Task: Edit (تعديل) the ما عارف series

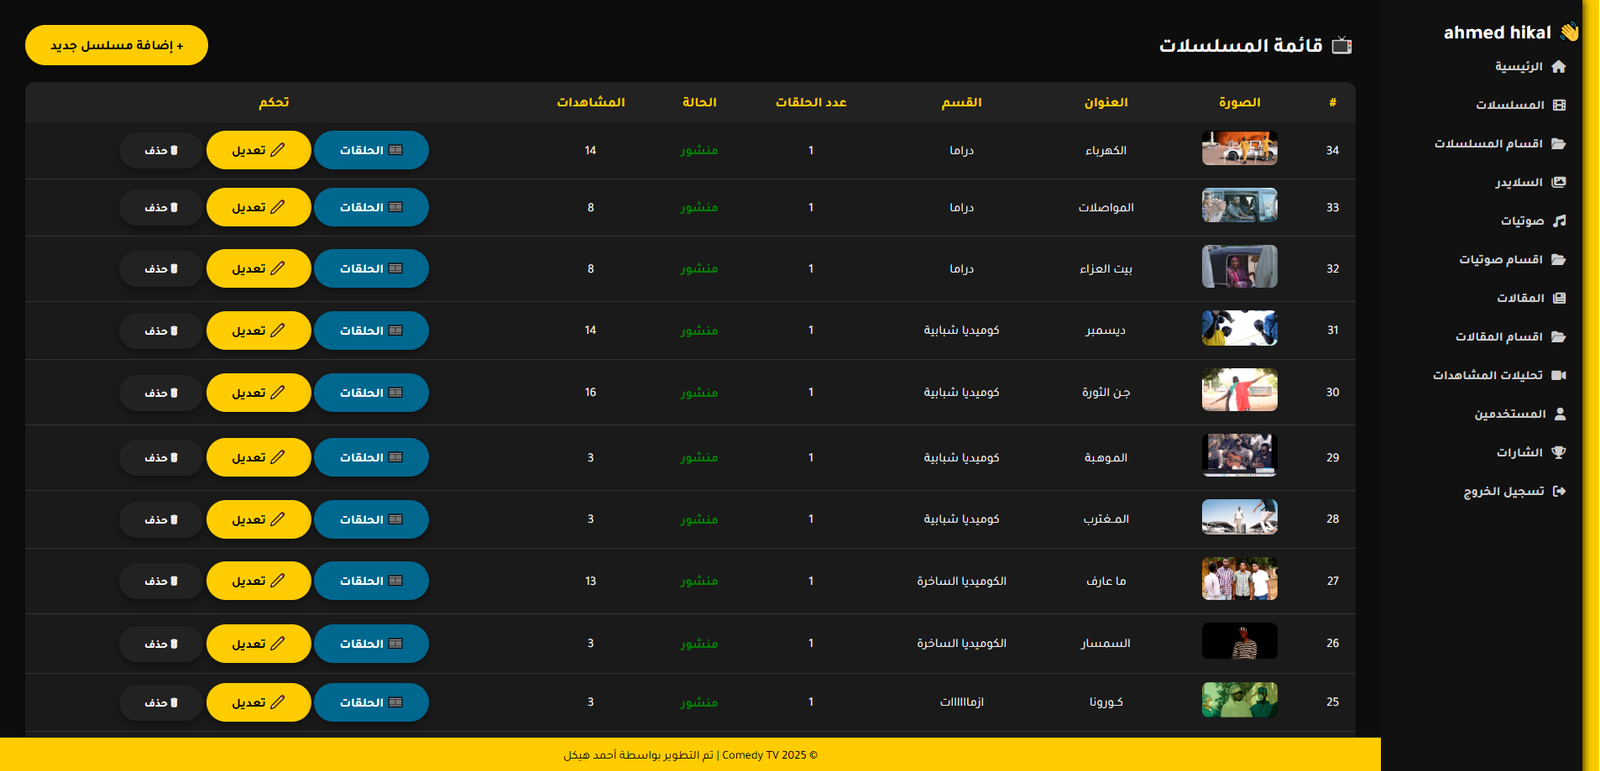Action: 258,581
